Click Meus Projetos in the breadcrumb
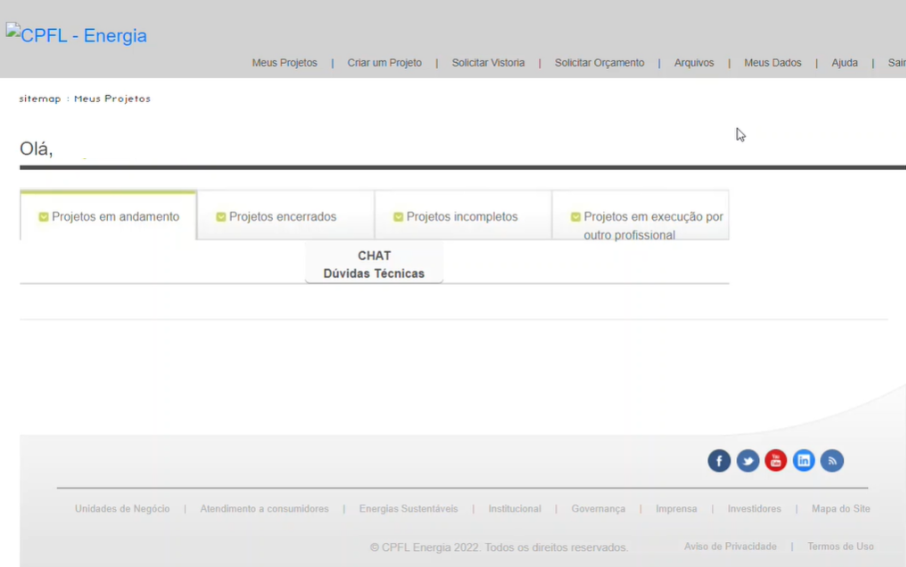906x567 pixels. 112,99
